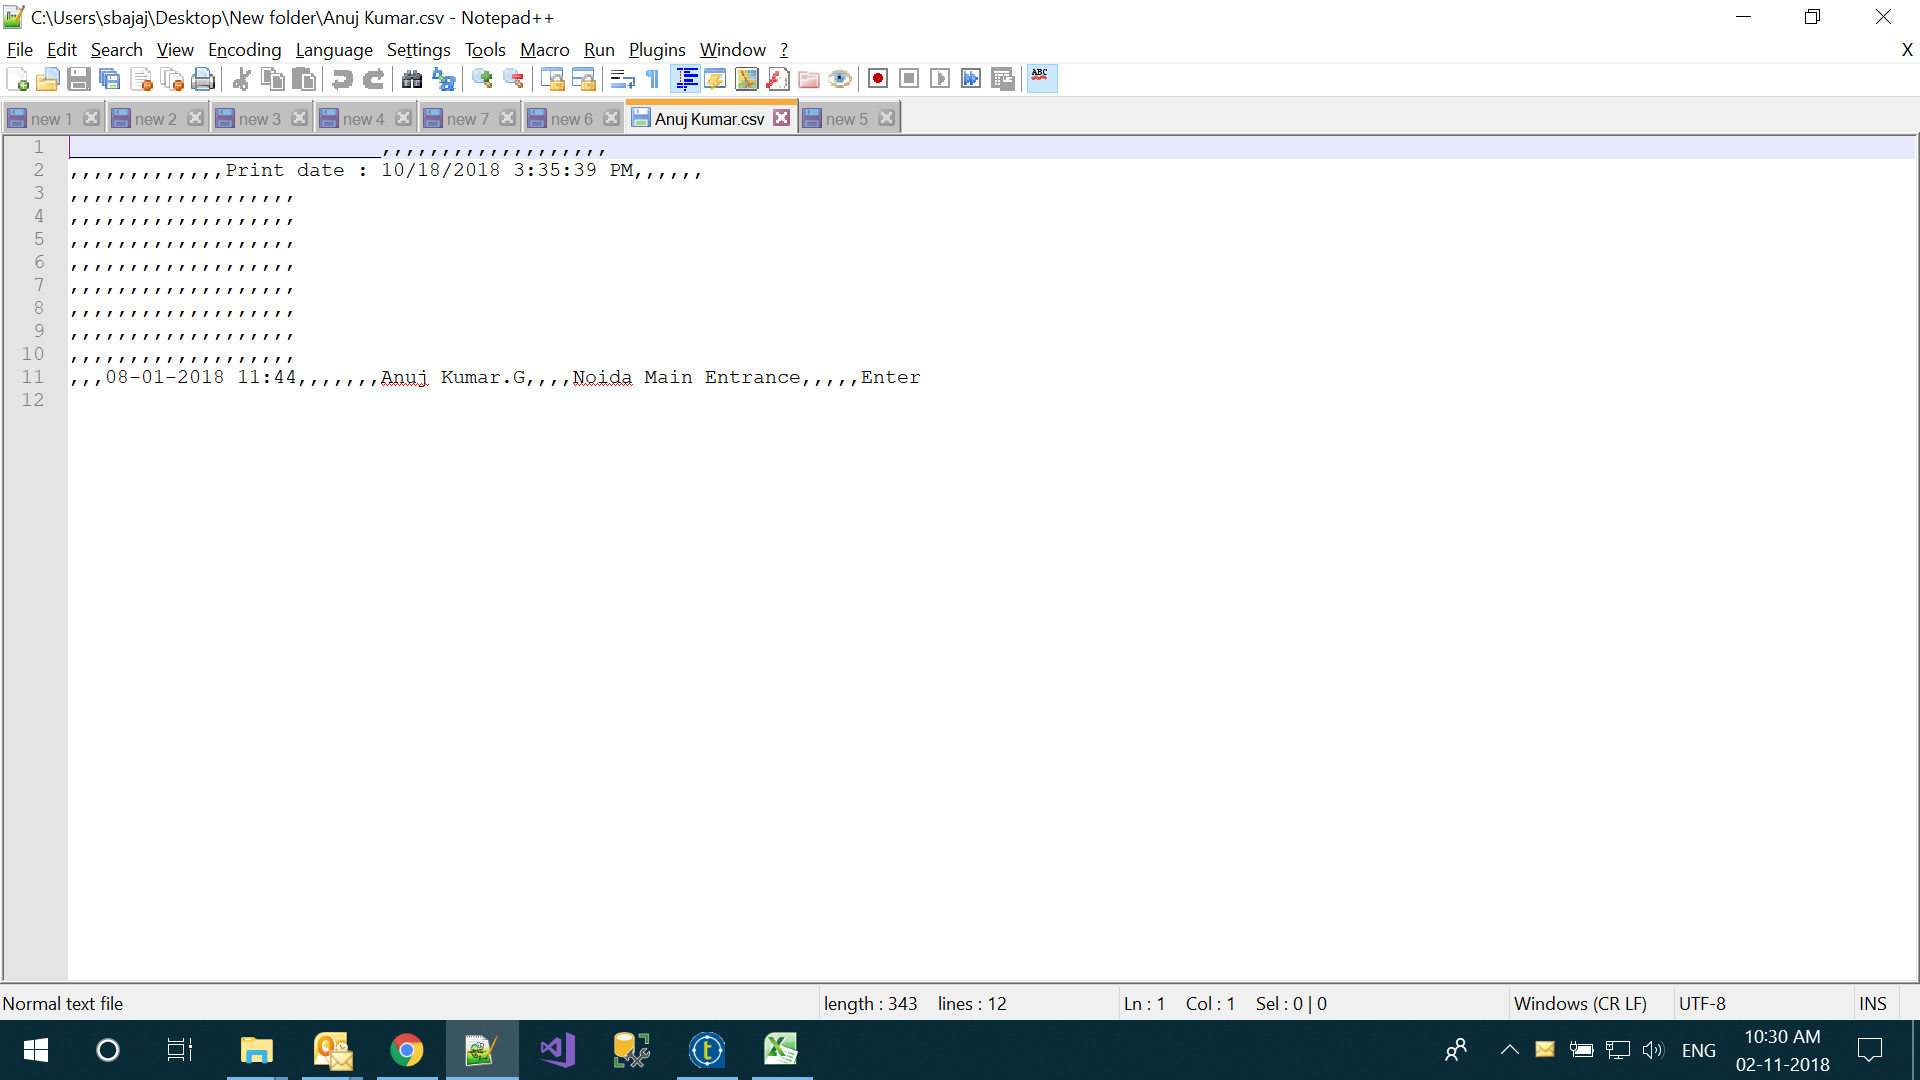The width and height of the screenshot is (1920, 1080).
Task: Toggle the indent guide toolbar button
Action: tap(686, 79)
